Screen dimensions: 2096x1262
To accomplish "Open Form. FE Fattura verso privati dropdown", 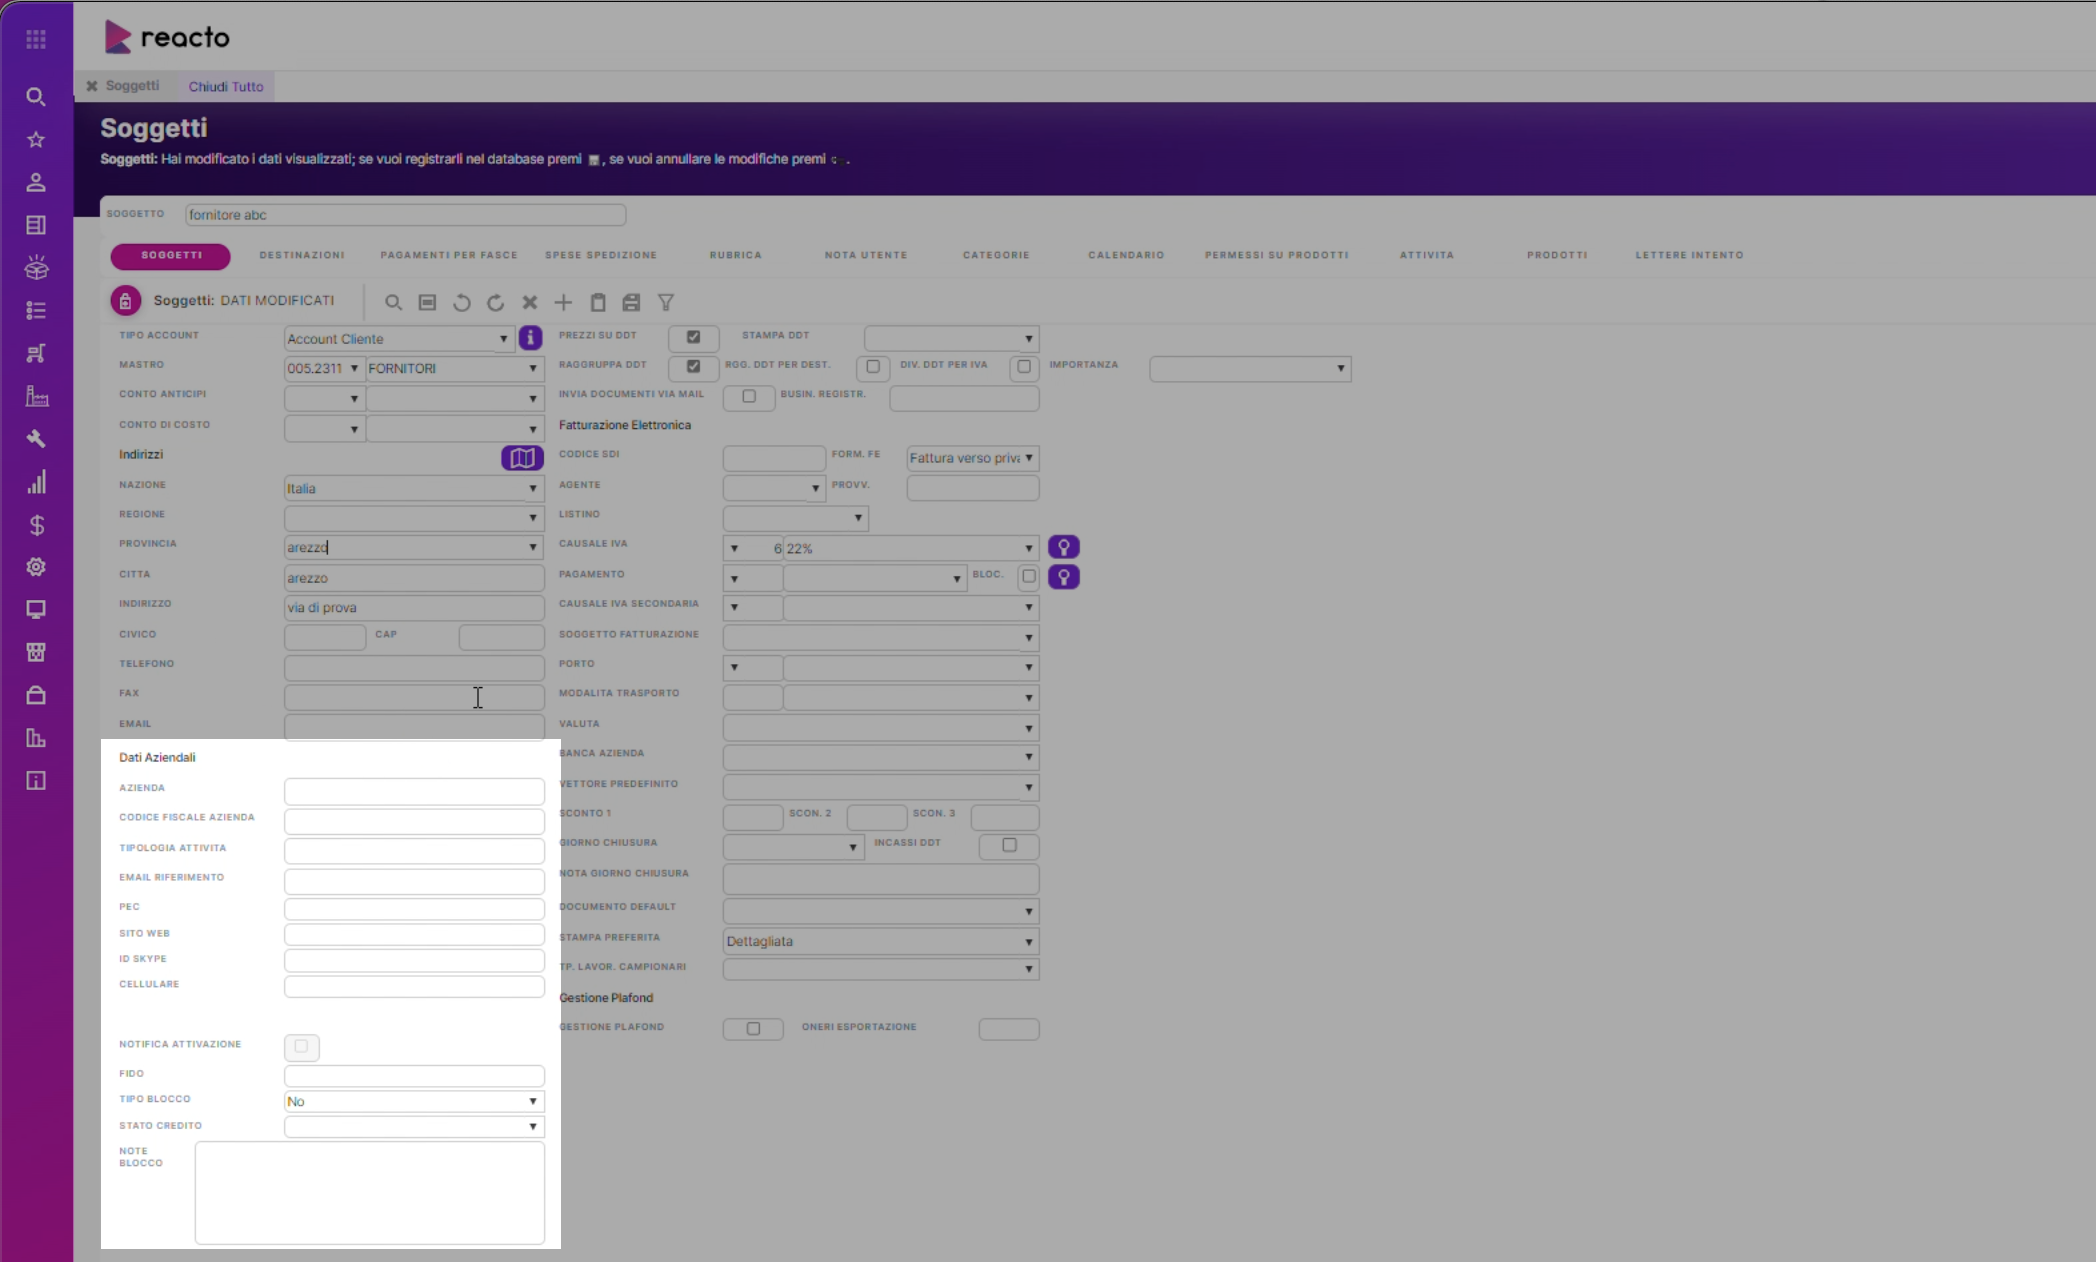I will click(973, 458).
